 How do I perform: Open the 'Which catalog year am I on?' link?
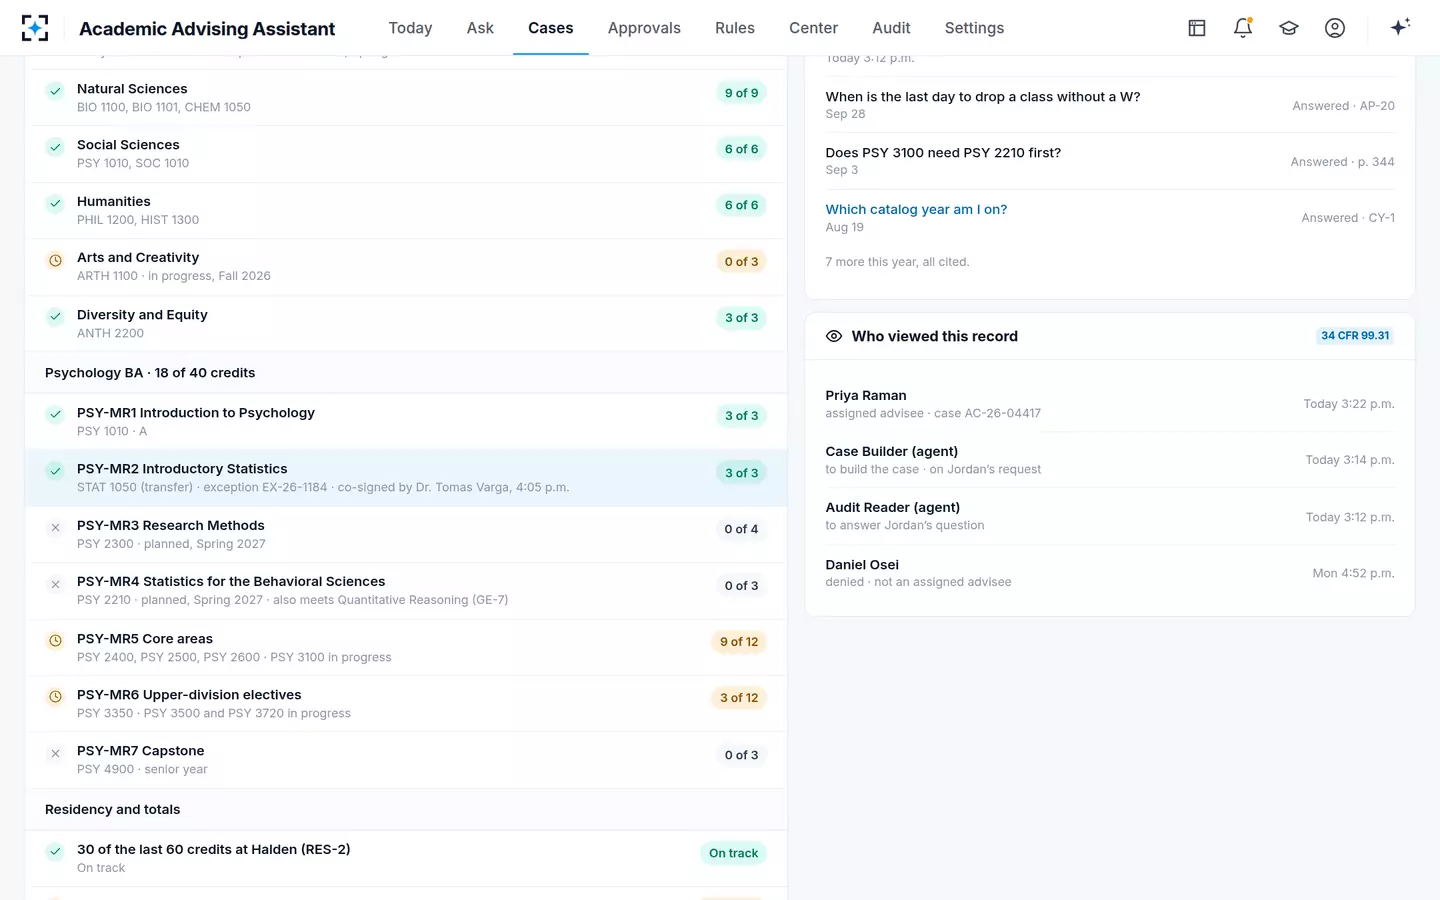coord(916,209)
